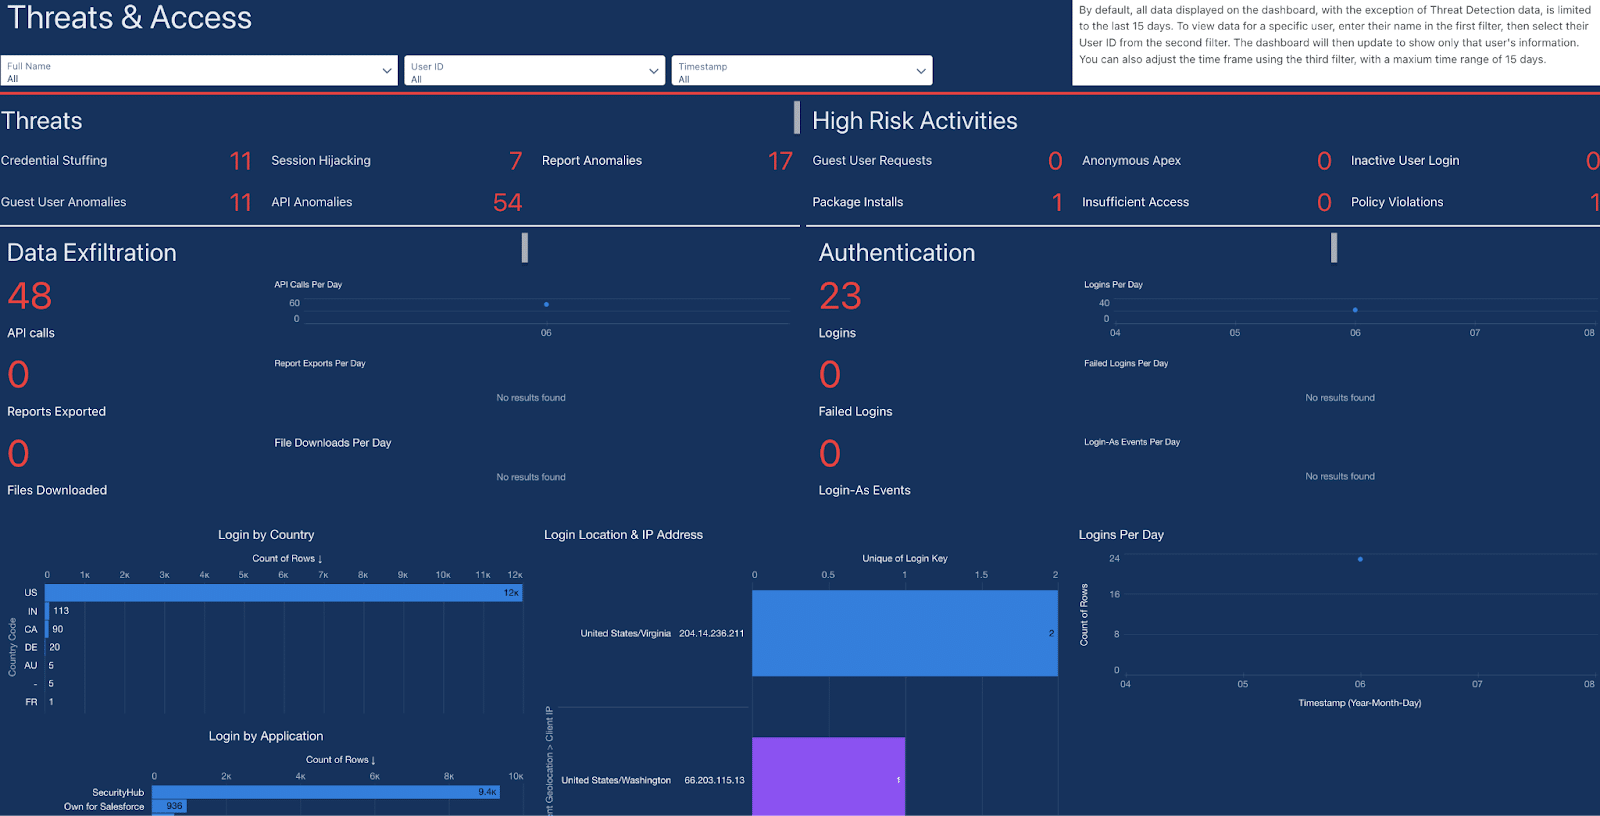Screen dimensions: 1600x816
Task: Select the purple United States/Washington bar
Action: (828, 777)
